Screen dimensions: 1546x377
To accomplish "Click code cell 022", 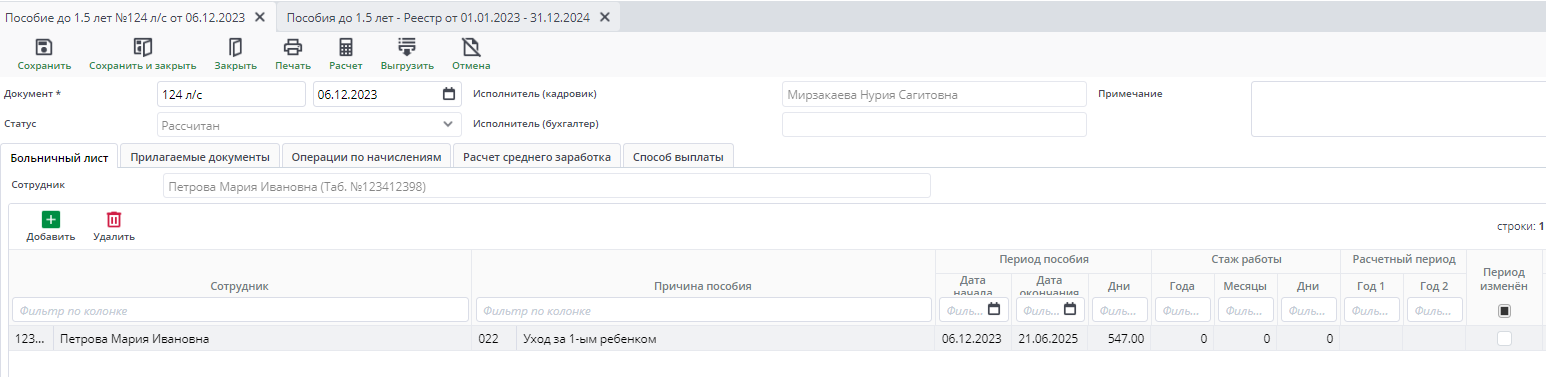I will pos(494,339).
